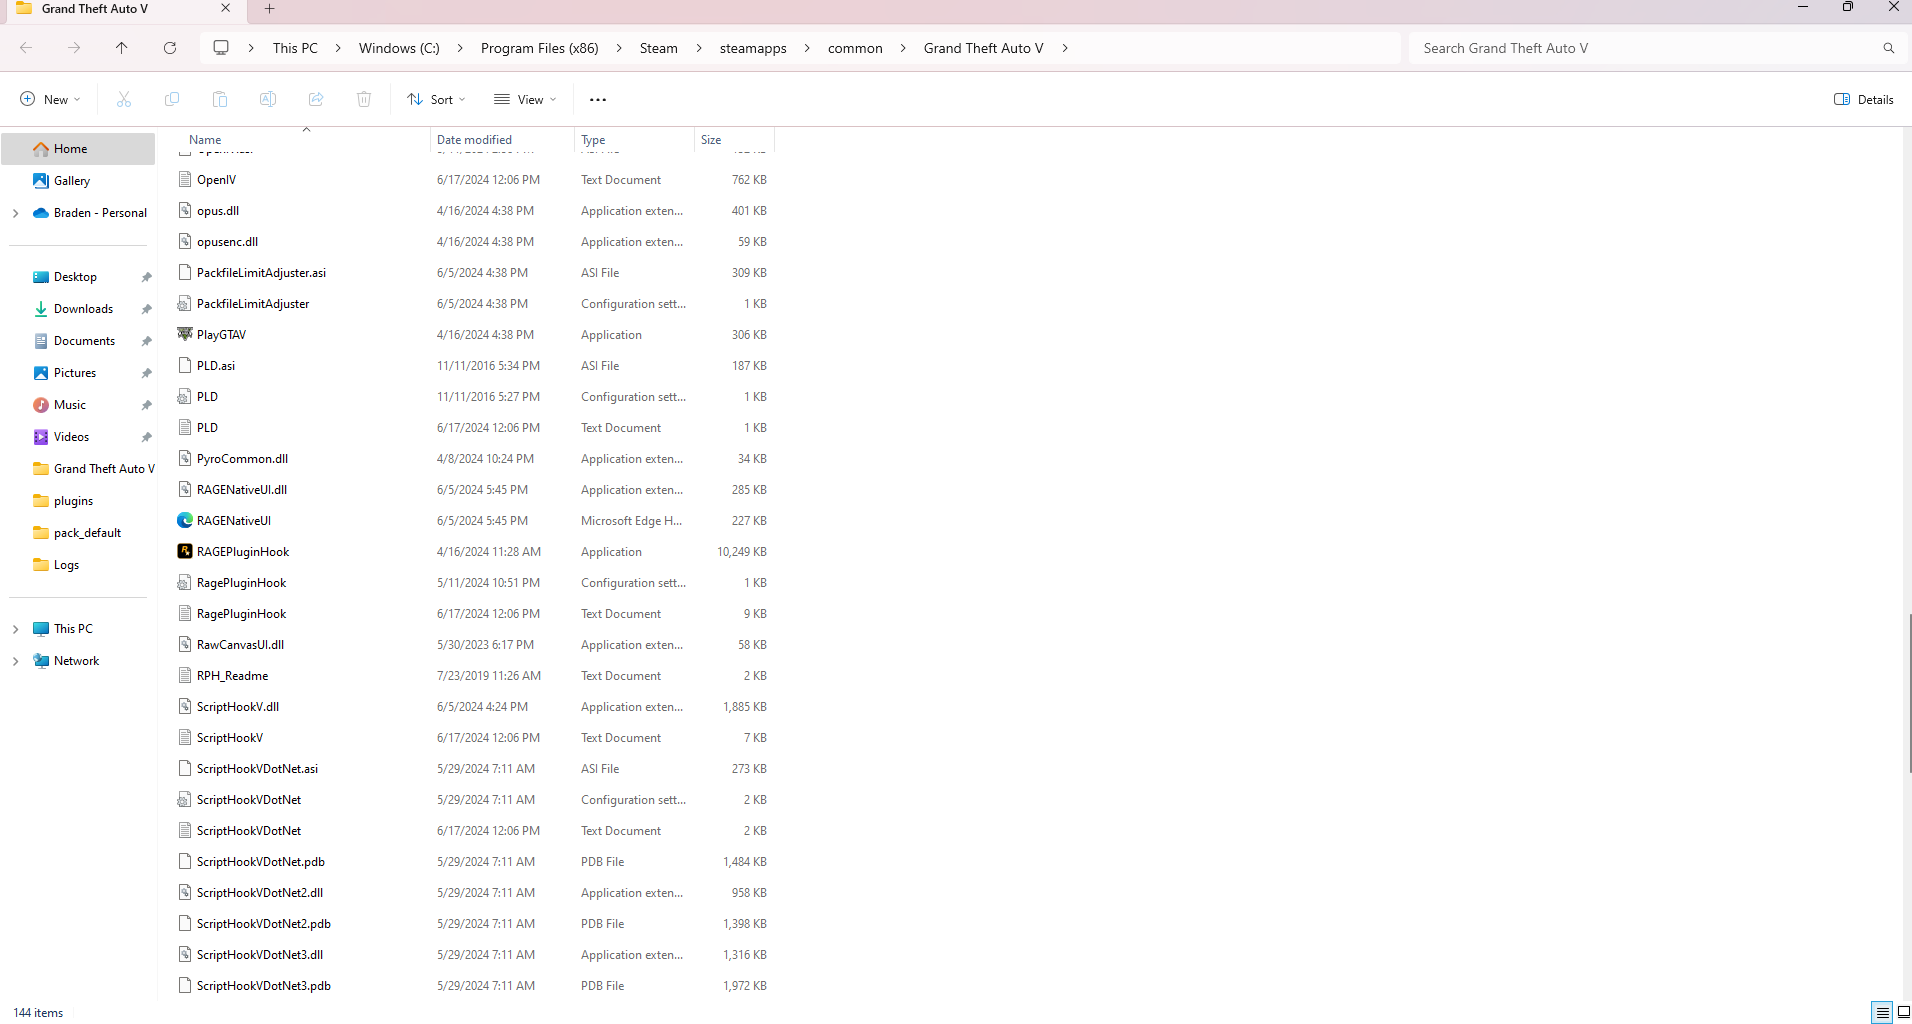
Task: Expand Braden - Personal OneDrive node
Action: [x=16, y=213]
